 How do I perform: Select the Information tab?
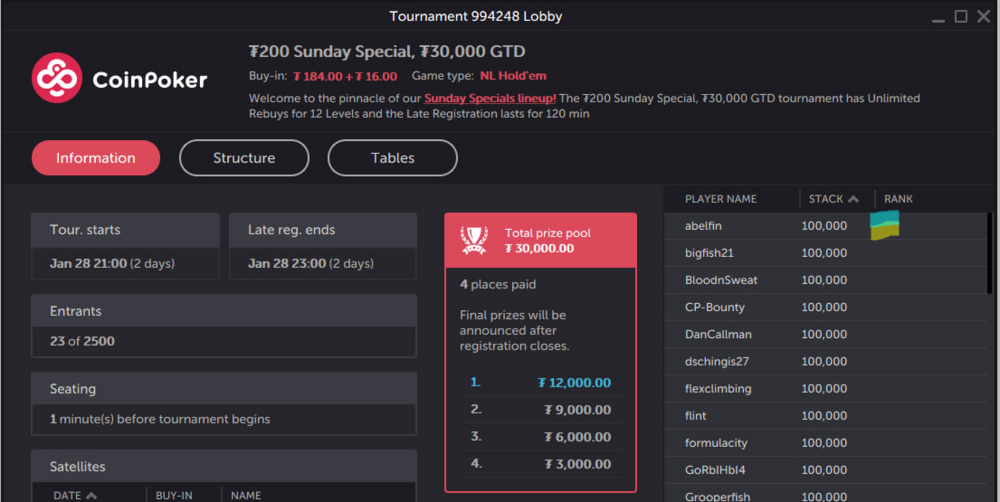[96, 158]
